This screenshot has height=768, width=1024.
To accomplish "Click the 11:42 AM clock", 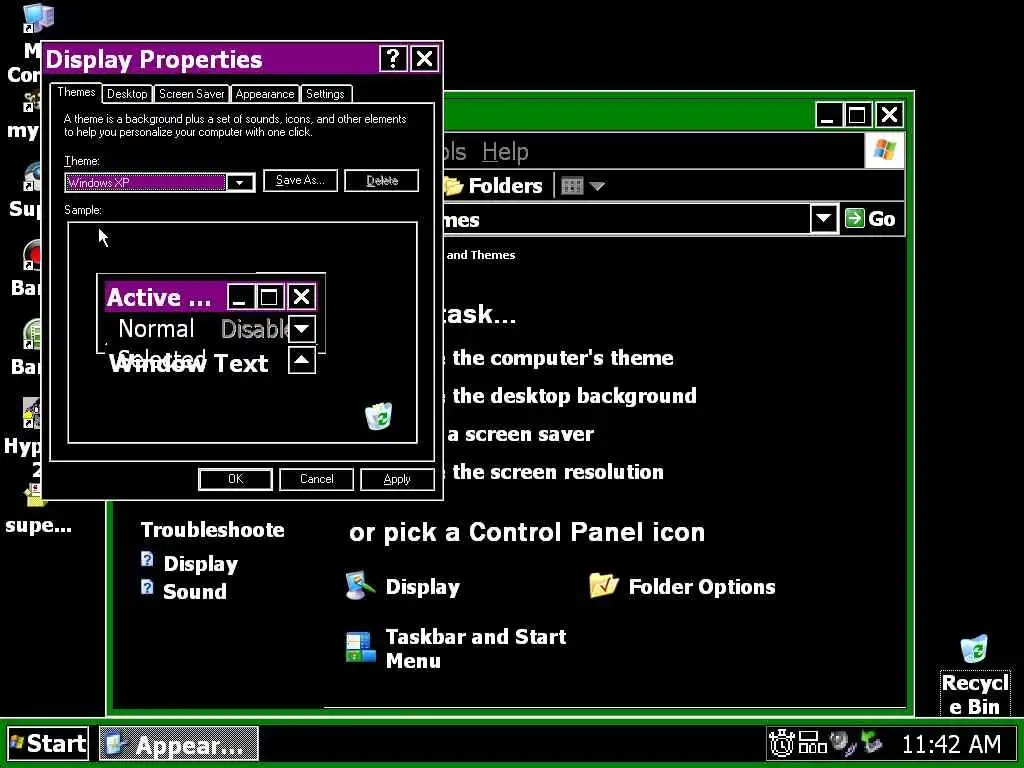I will click(951, 744).
